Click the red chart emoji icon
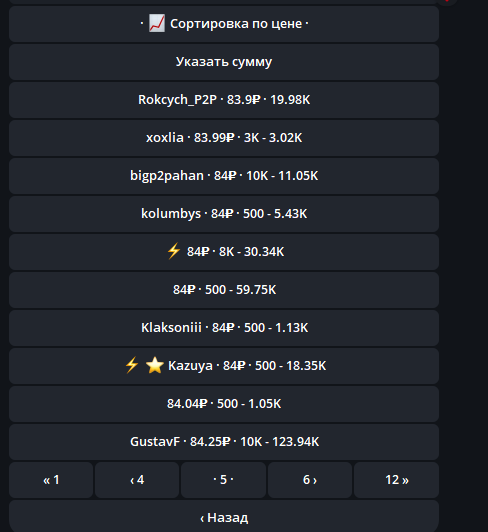The image size is (488, 532). pyautogui.click(x=157, y=23)
